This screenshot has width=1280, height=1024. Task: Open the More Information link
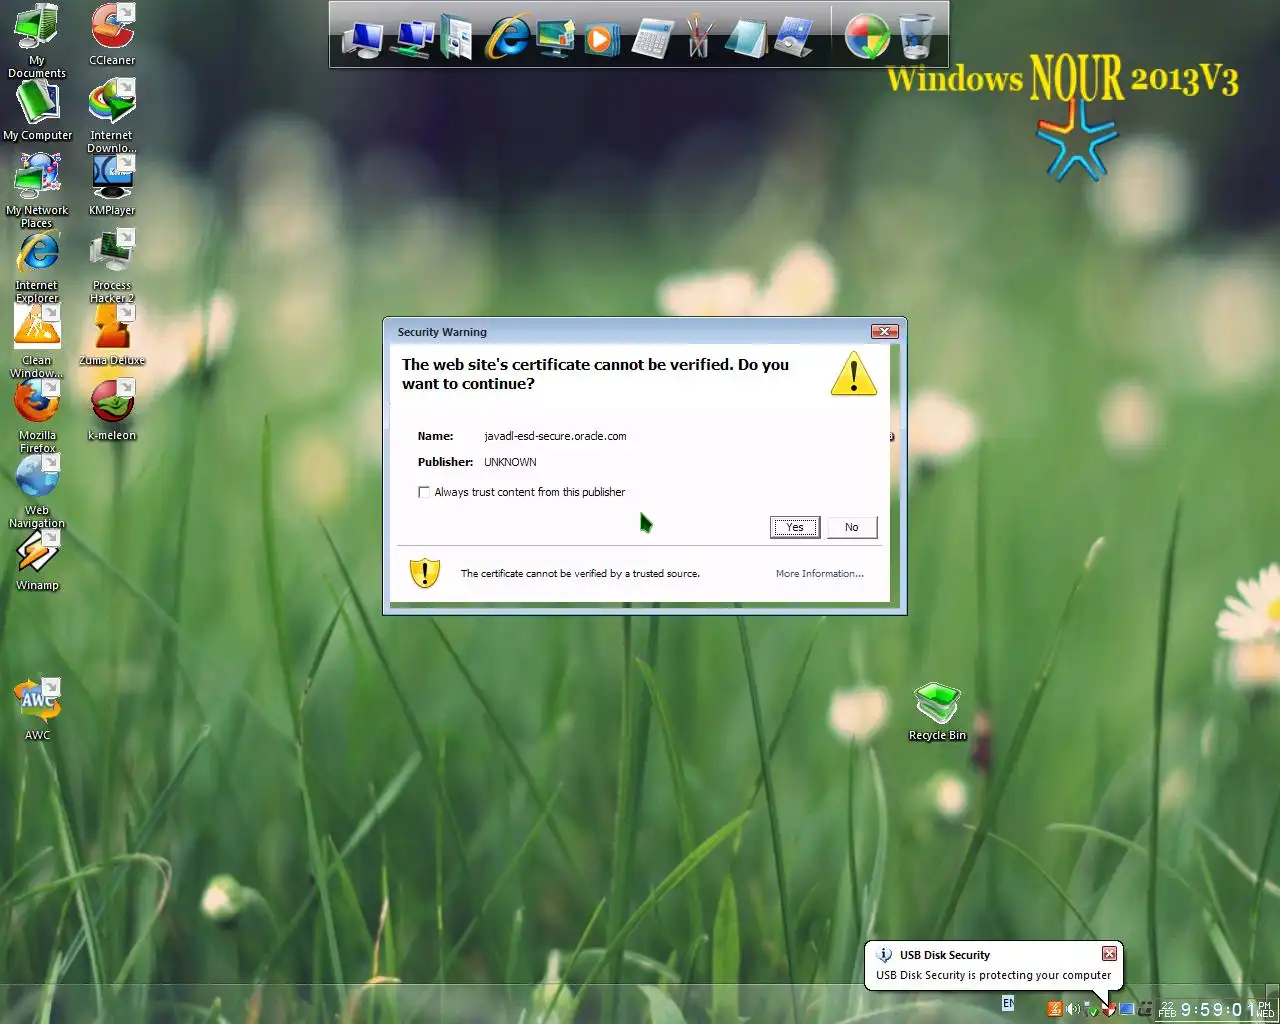point(820,574)
